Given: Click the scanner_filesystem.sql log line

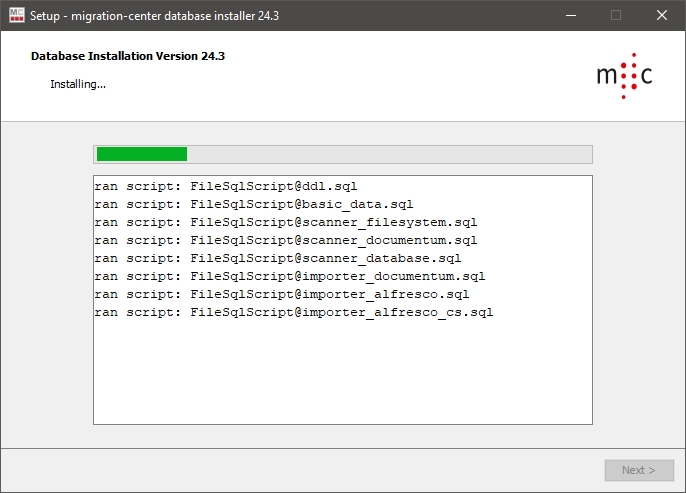Looking at the screenshot, I should [285, 223].
